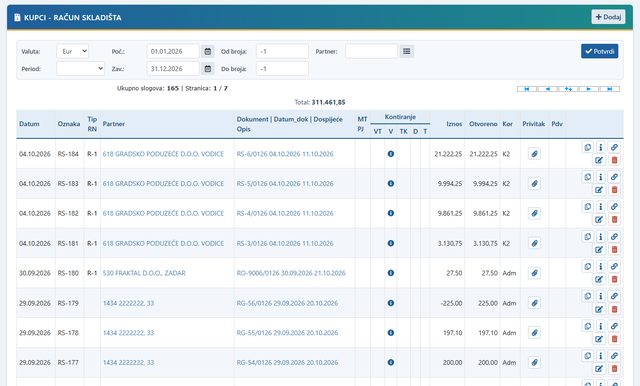The height and width of the screenshot is (386, 640).
Task: Open the attachment for RS-180
Action: [x=534, y=273]
